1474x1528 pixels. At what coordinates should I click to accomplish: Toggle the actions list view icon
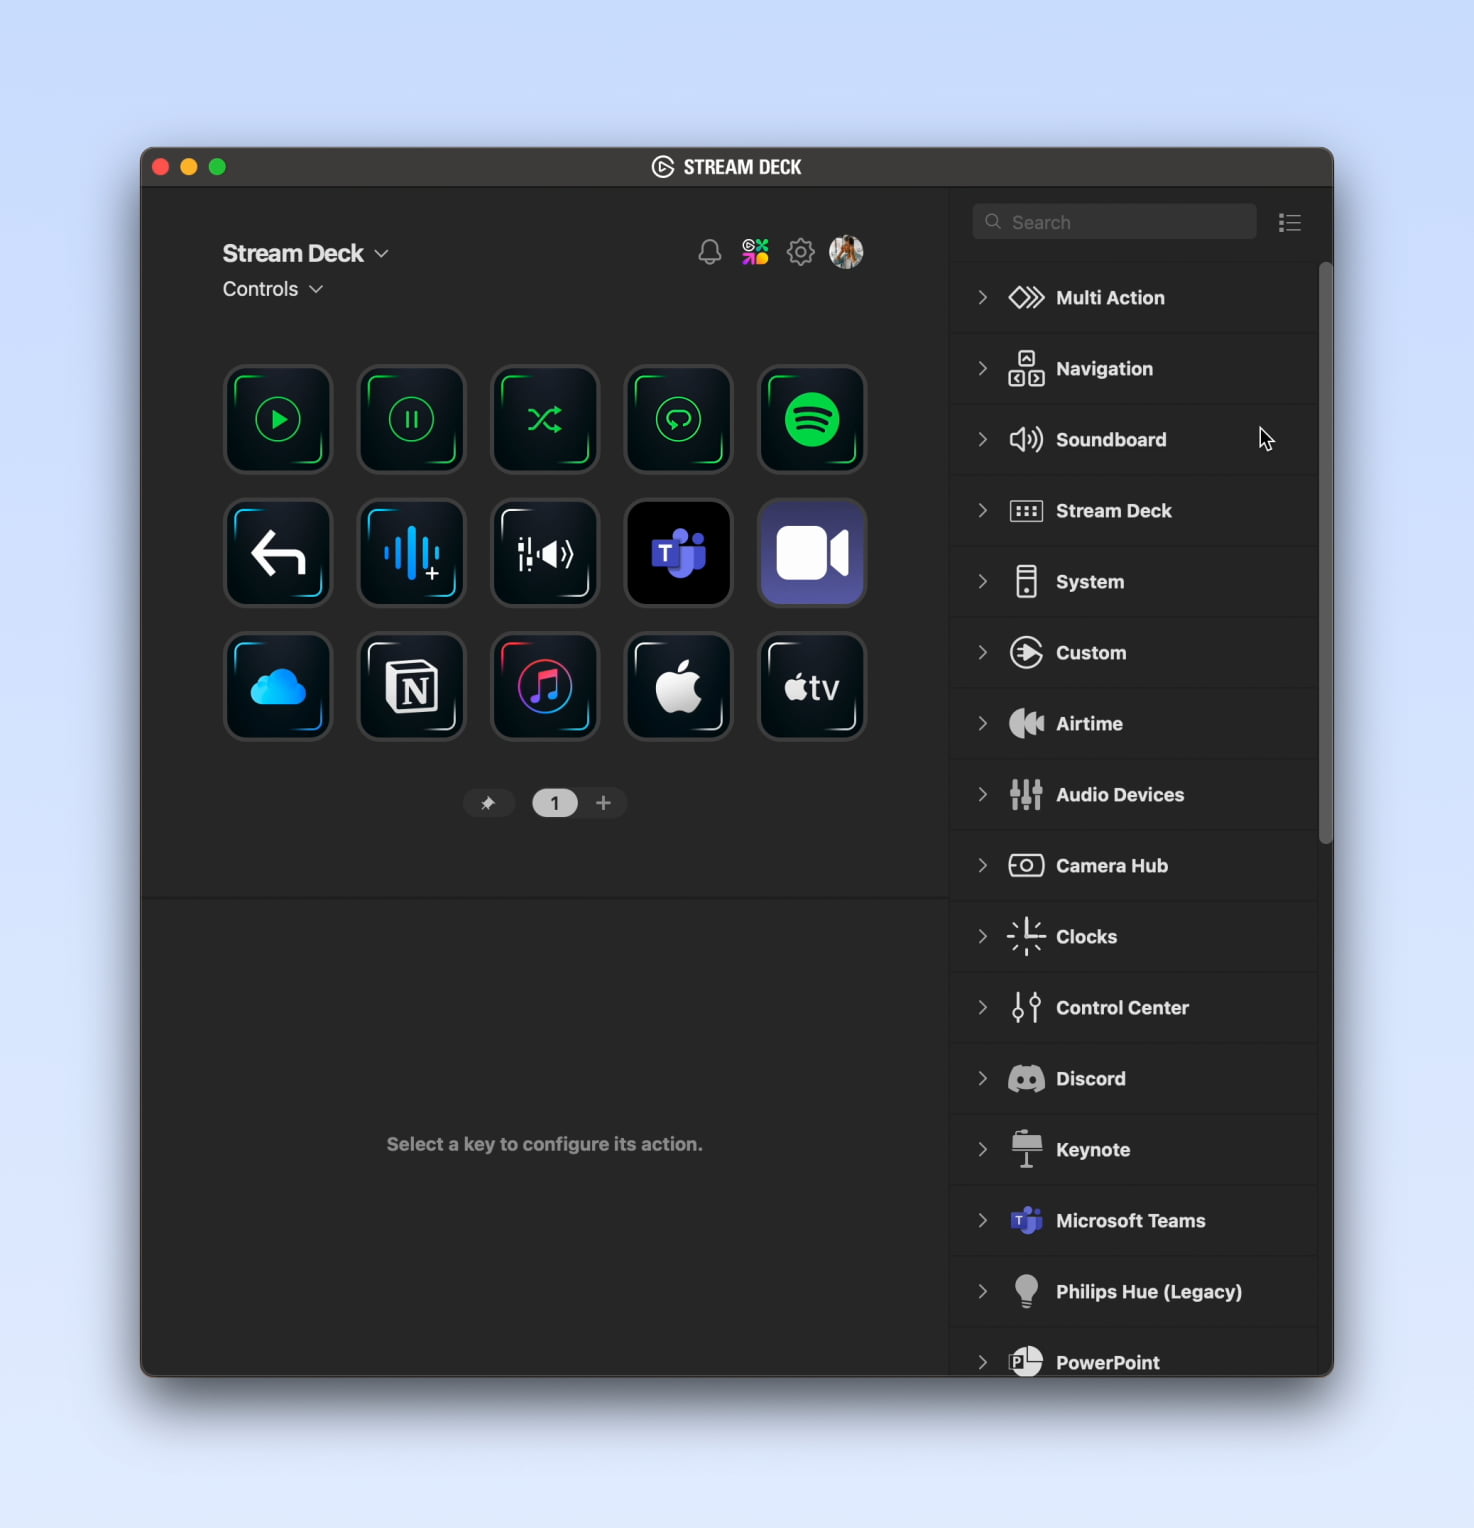(1289, 223)
